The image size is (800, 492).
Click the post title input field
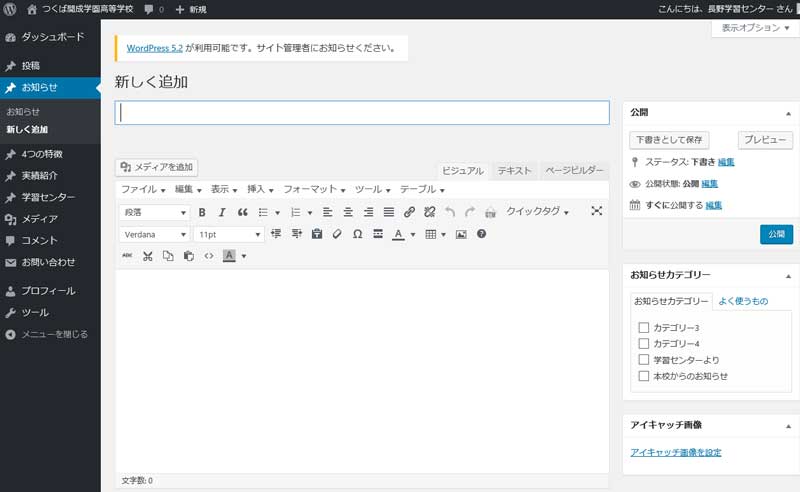362,112
